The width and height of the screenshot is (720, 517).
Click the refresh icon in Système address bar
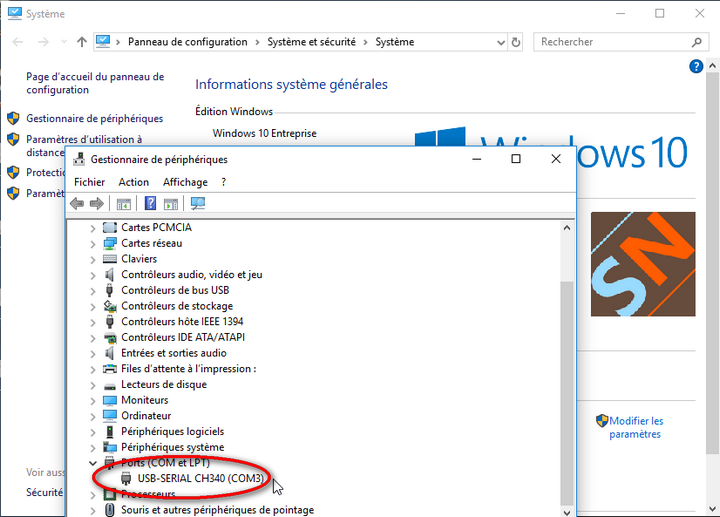516,42
